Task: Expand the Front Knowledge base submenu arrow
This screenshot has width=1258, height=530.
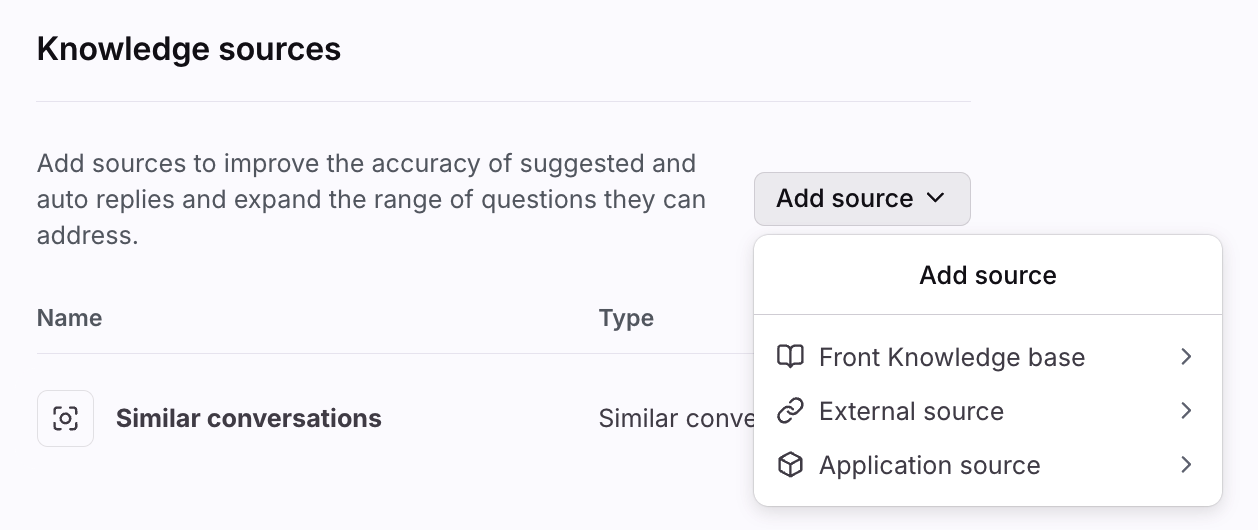Action: (1186, 357)
